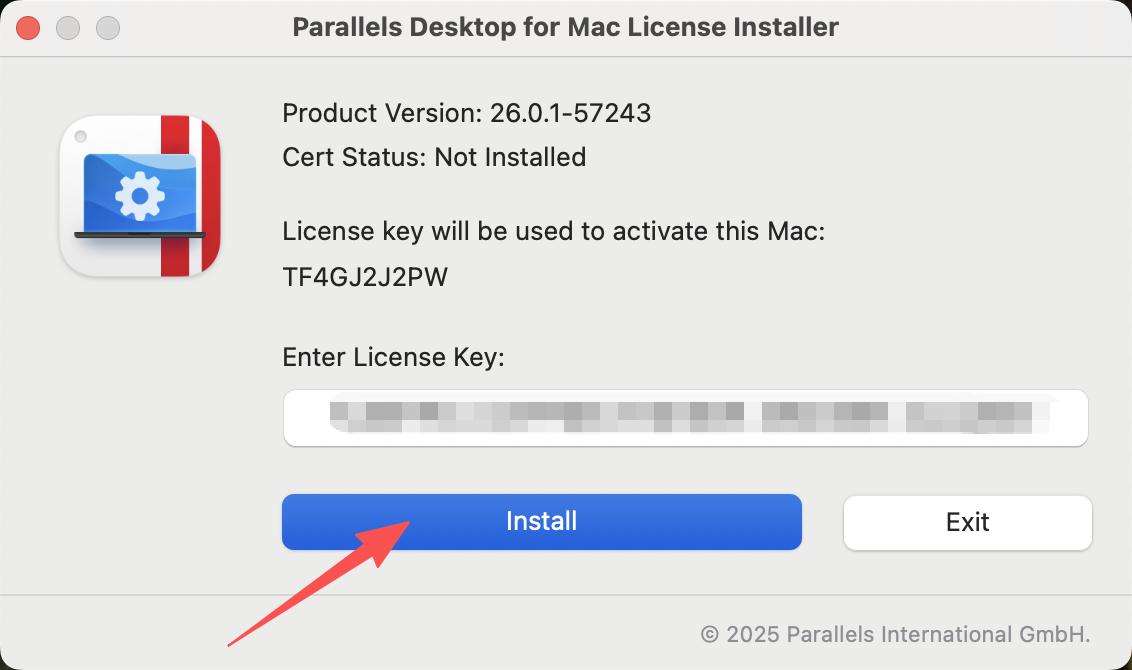This screenshot has height=670, width=1132.
Task: Click the small dot on app icon corner
Action: tap(81, 136)
